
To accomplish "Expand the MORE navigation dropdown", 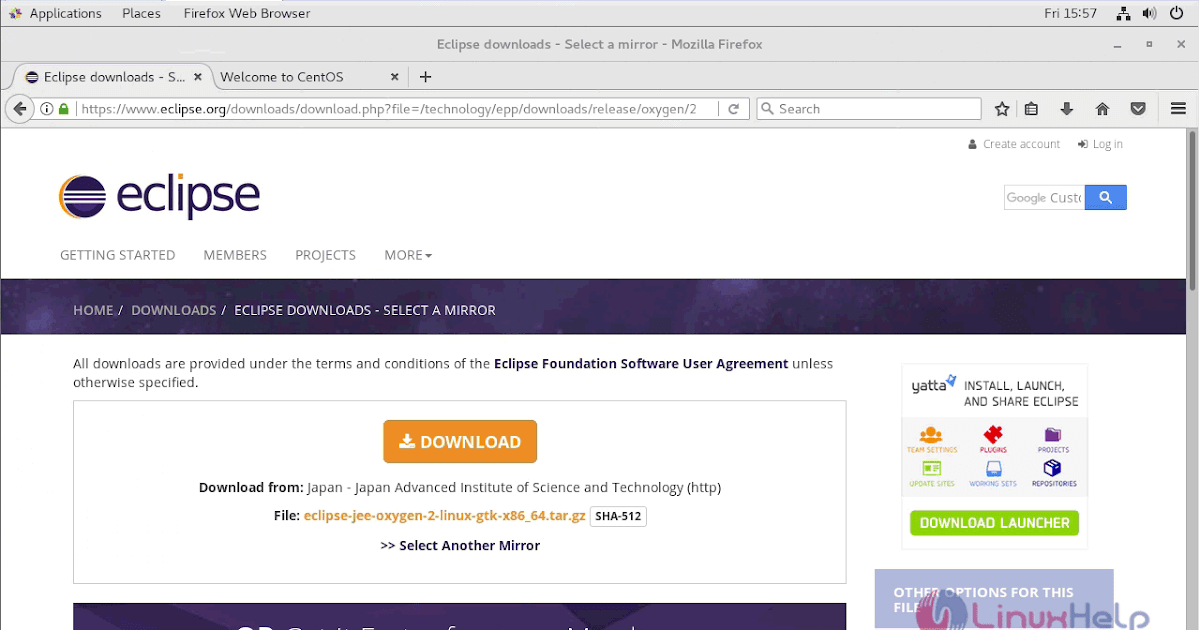I will pos(408,255).
